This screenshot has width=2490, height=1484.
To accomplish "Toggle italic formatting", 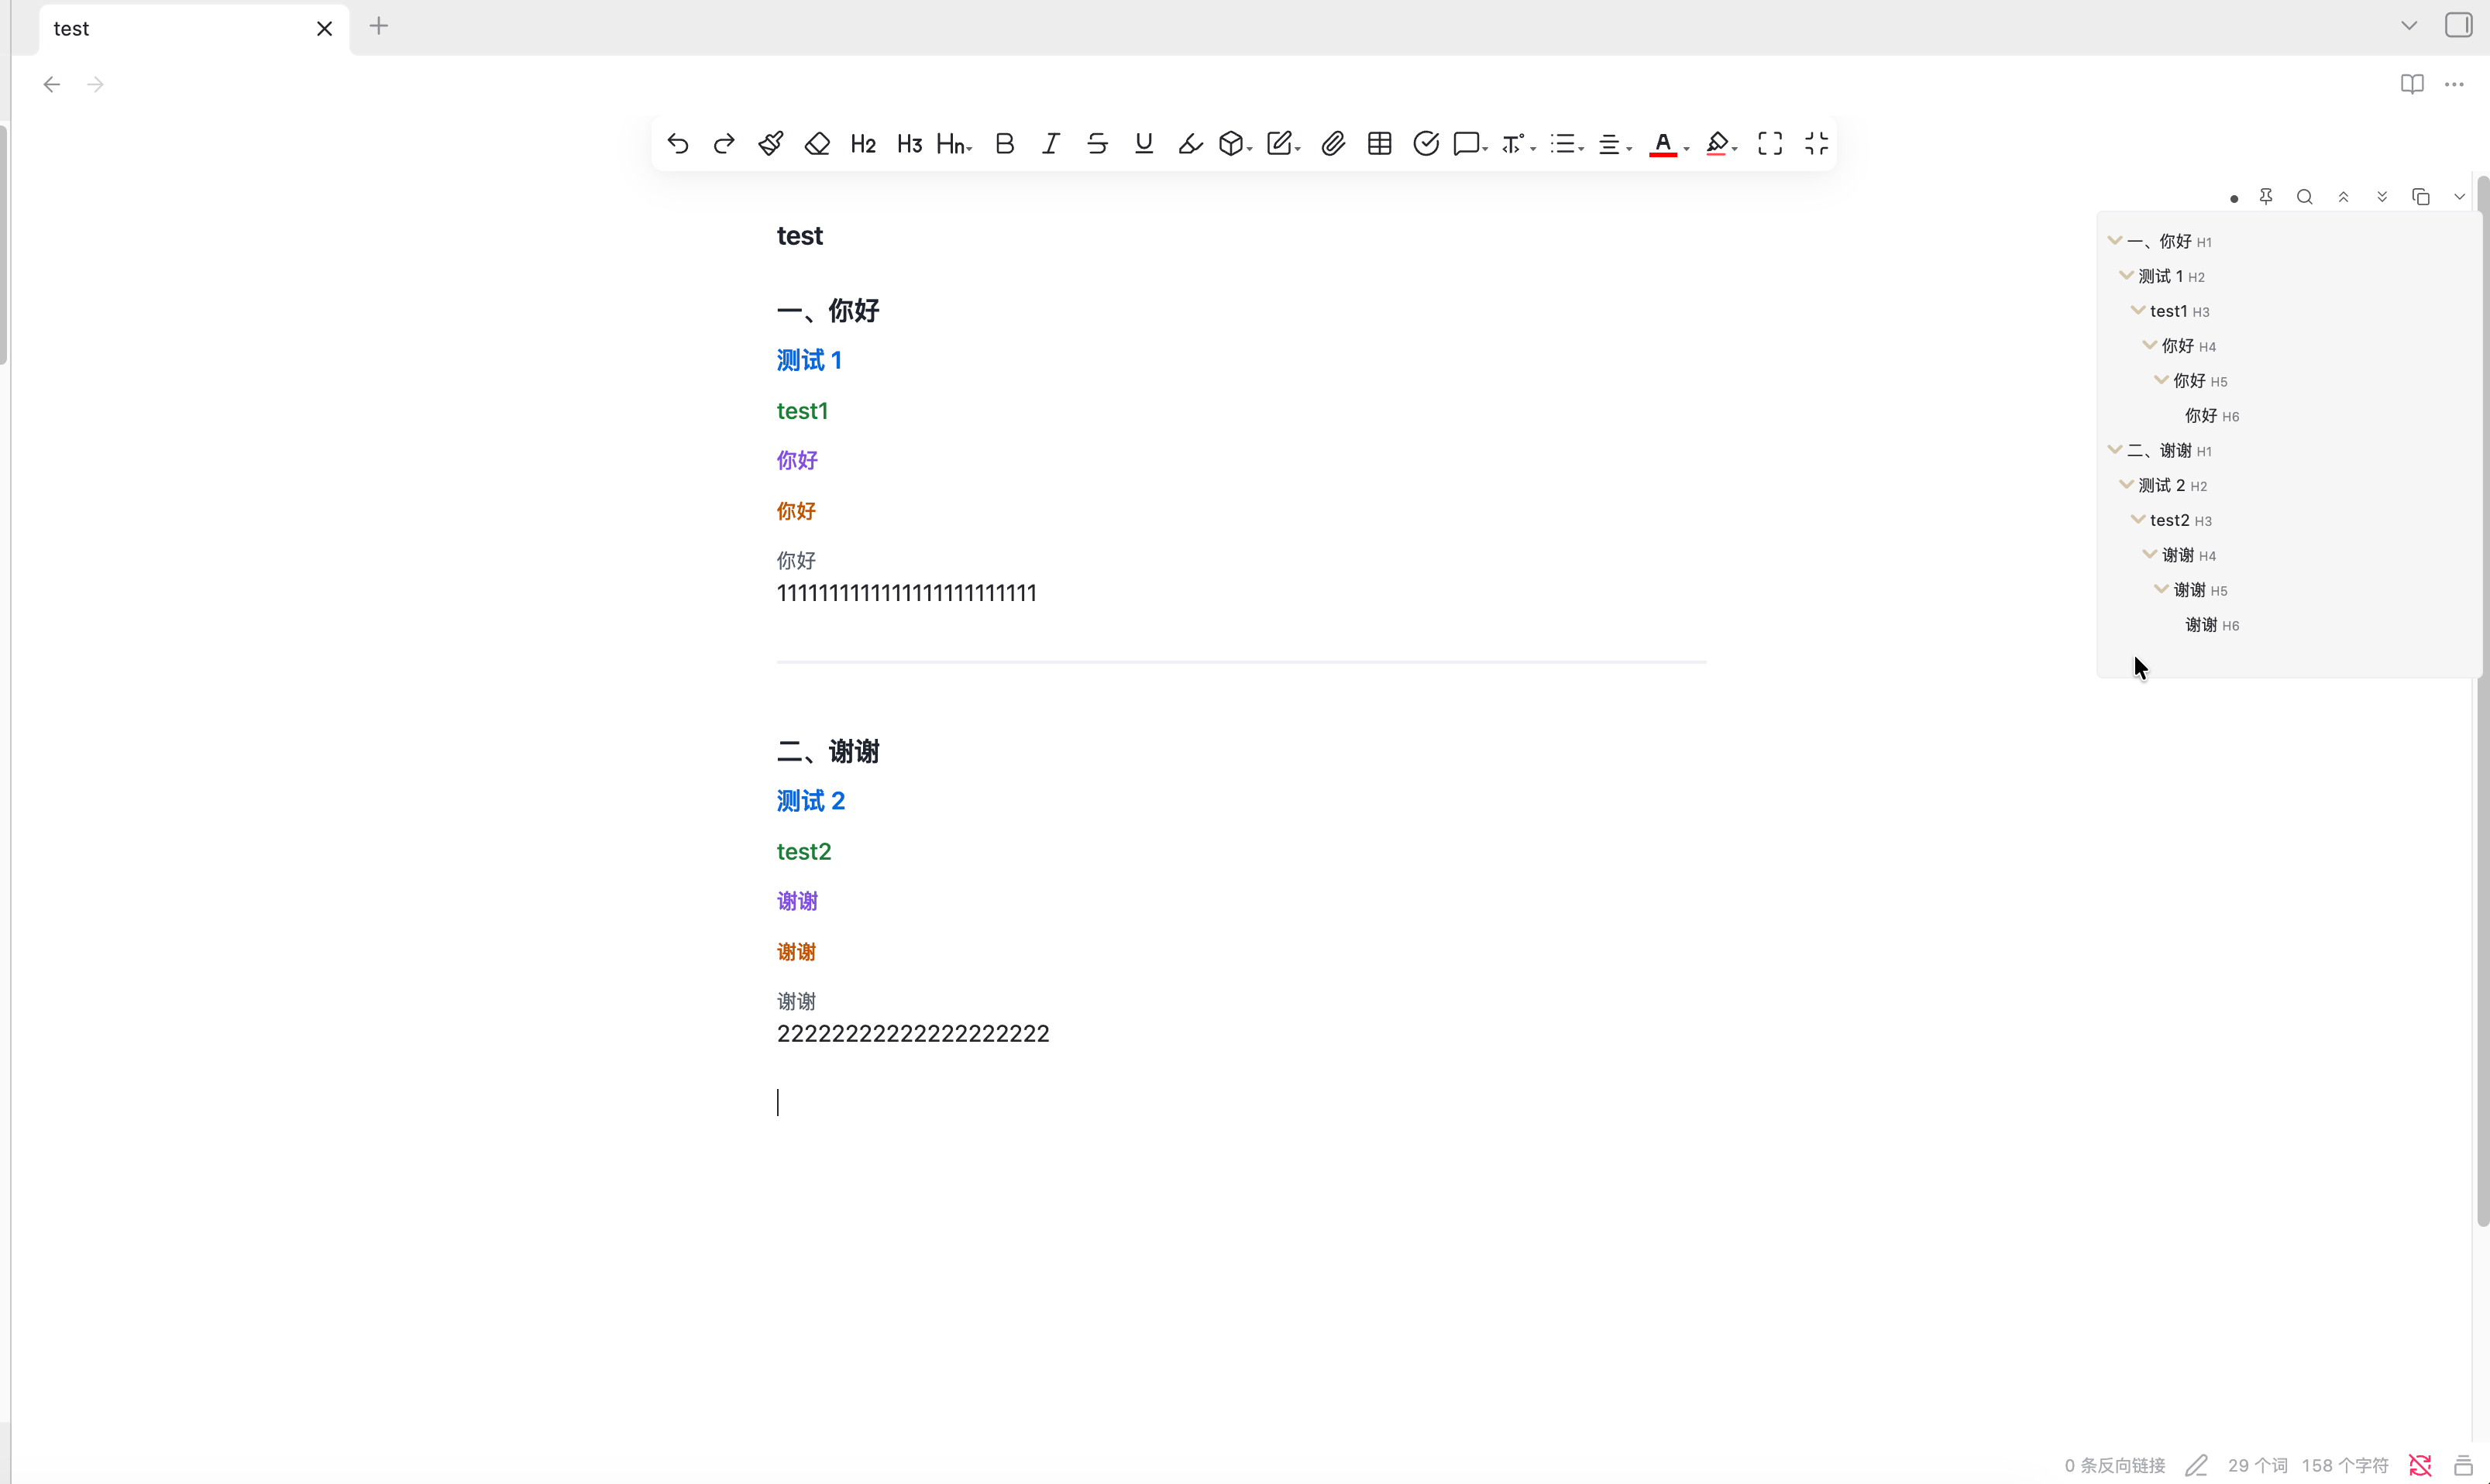I will coord(1051,144).
